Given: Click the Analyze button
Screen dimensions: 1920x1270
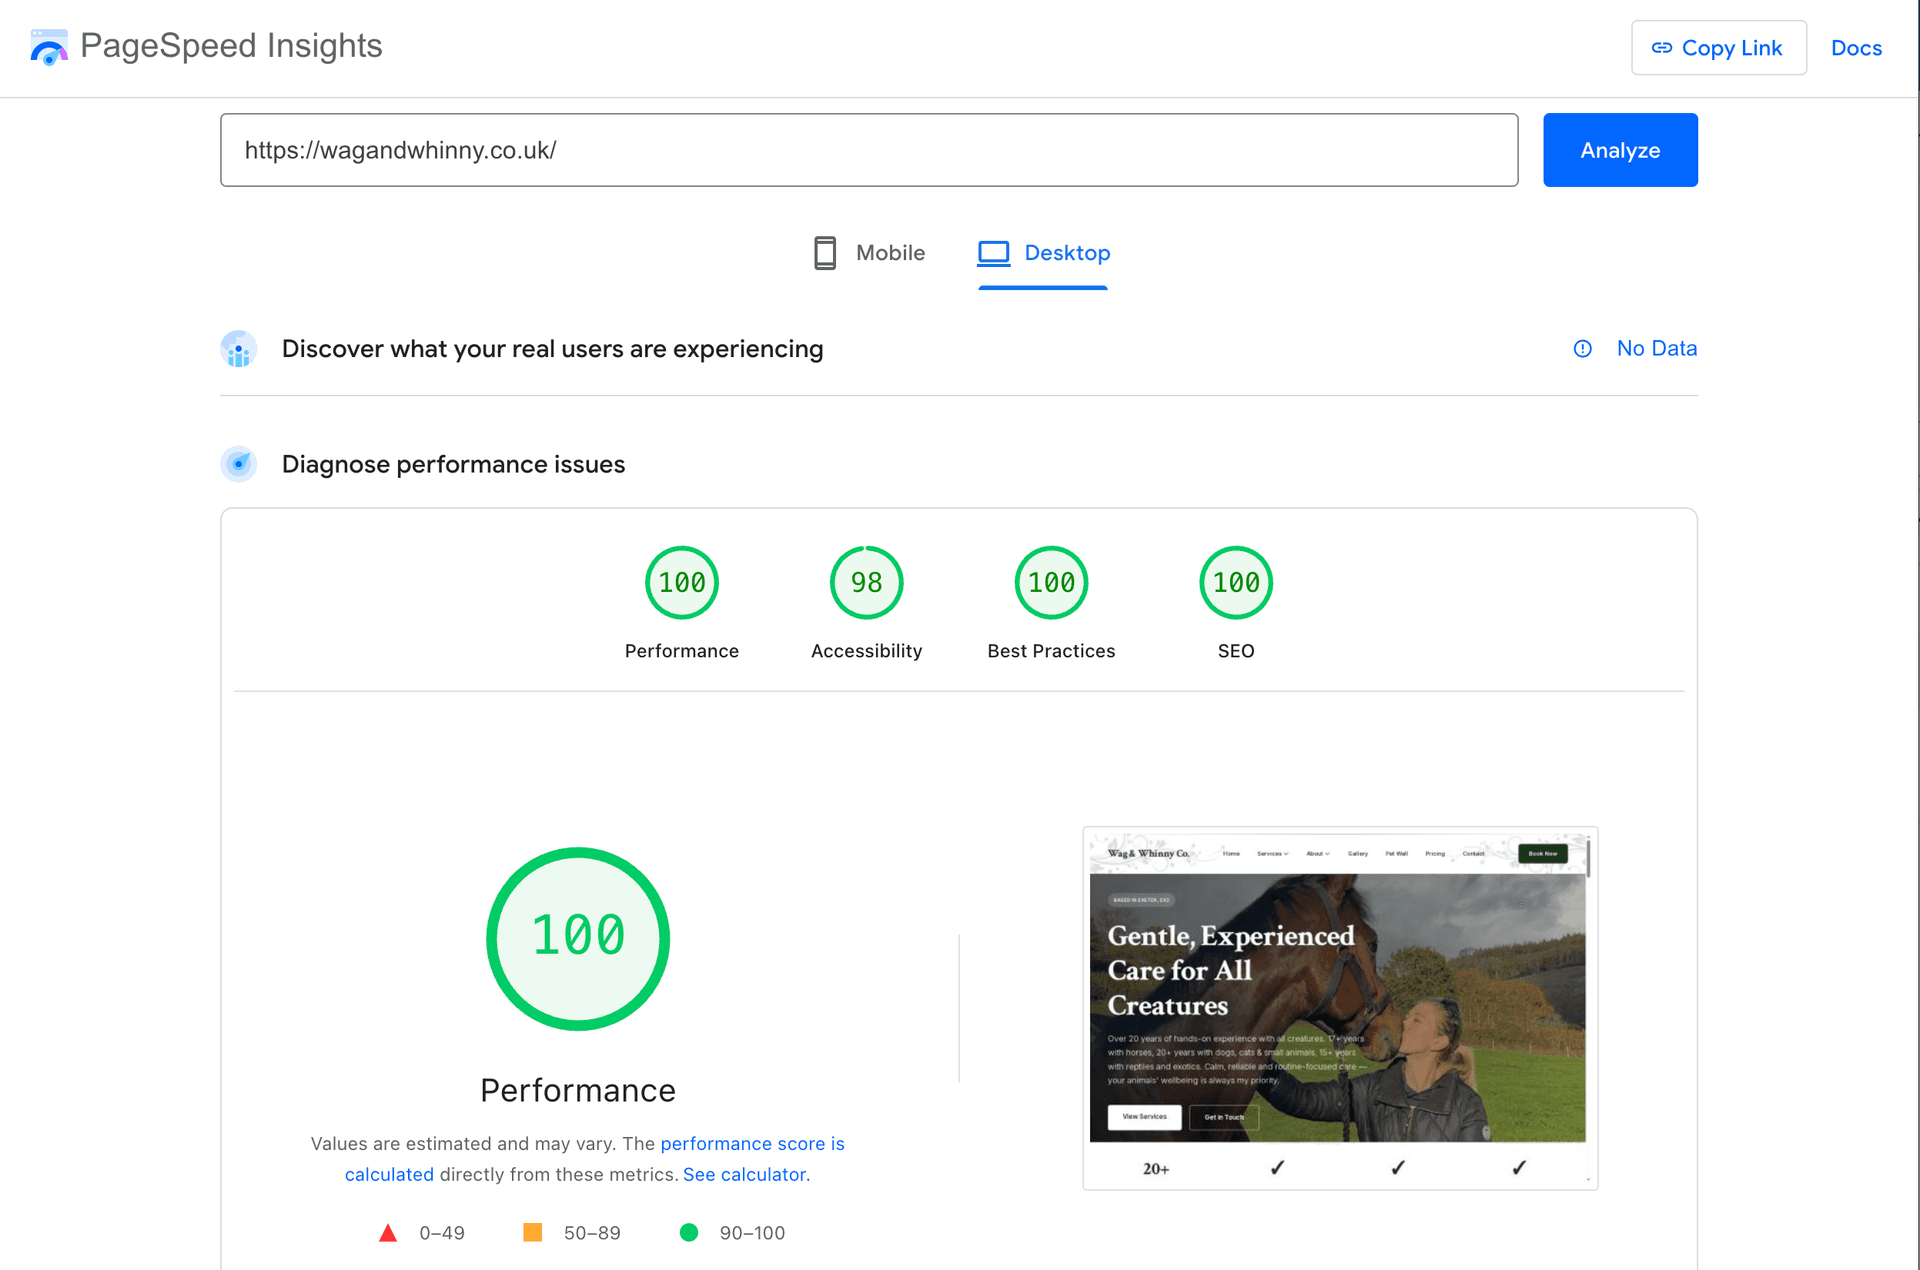Looking at the screenshot, I should coord(1620,150).
